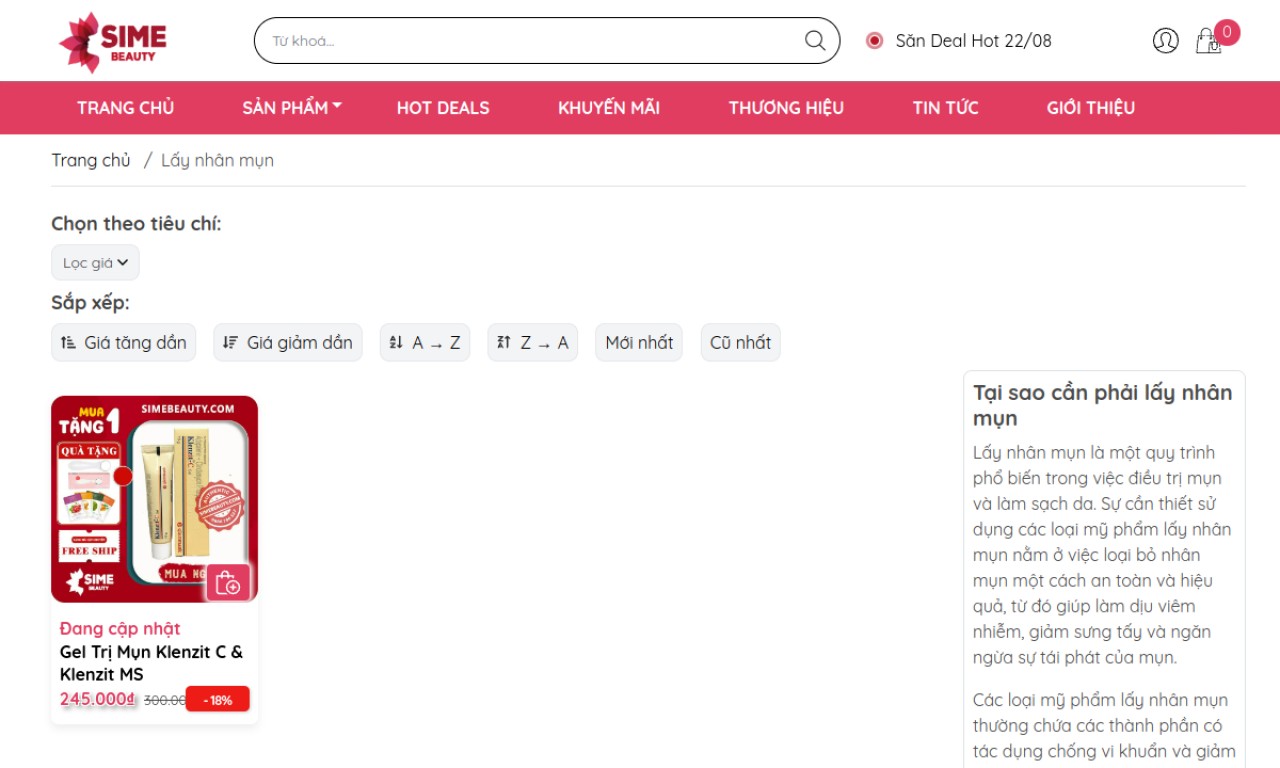Open the Giới thiệu menu item
Viewport: 1280px width, 768px height.
pyautogui.click(x=1091, y=108)
